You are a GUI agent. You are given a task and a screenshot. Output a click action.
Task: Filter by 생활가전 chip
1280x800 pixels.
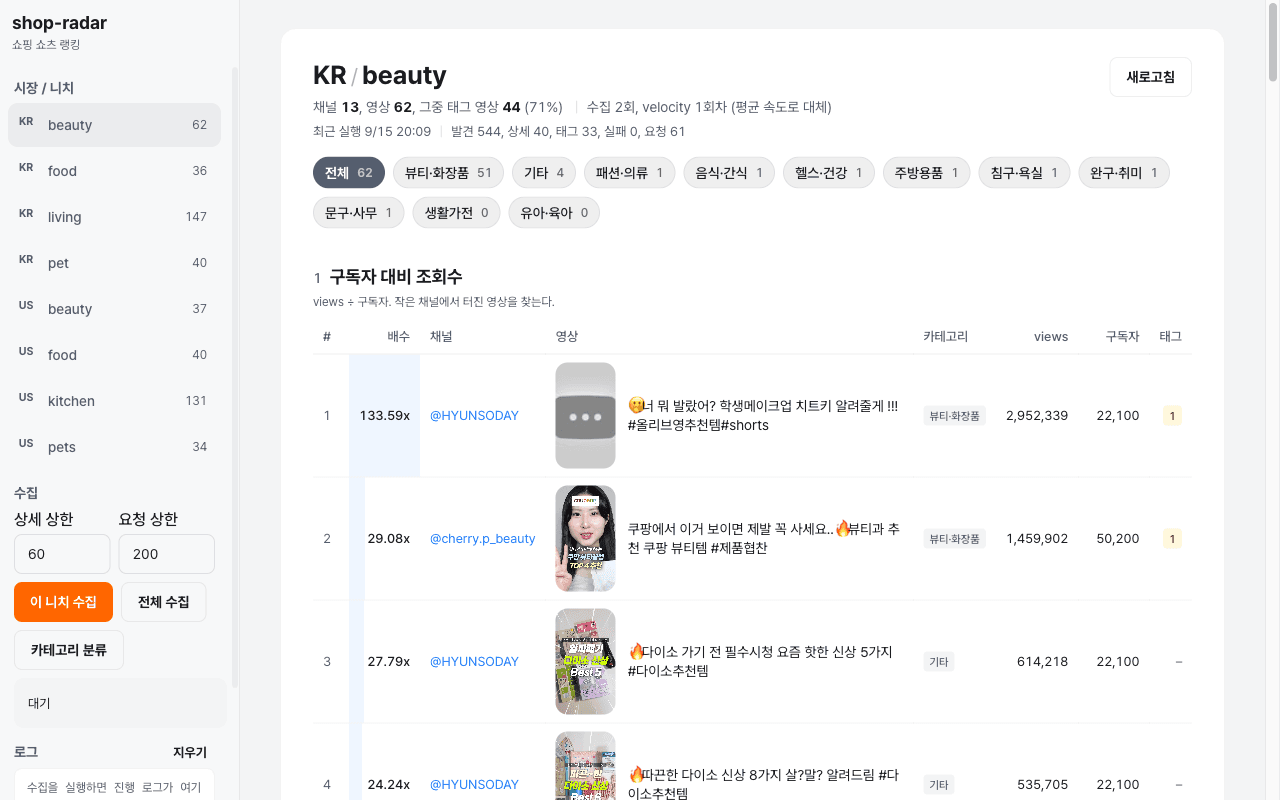(456, 213)
